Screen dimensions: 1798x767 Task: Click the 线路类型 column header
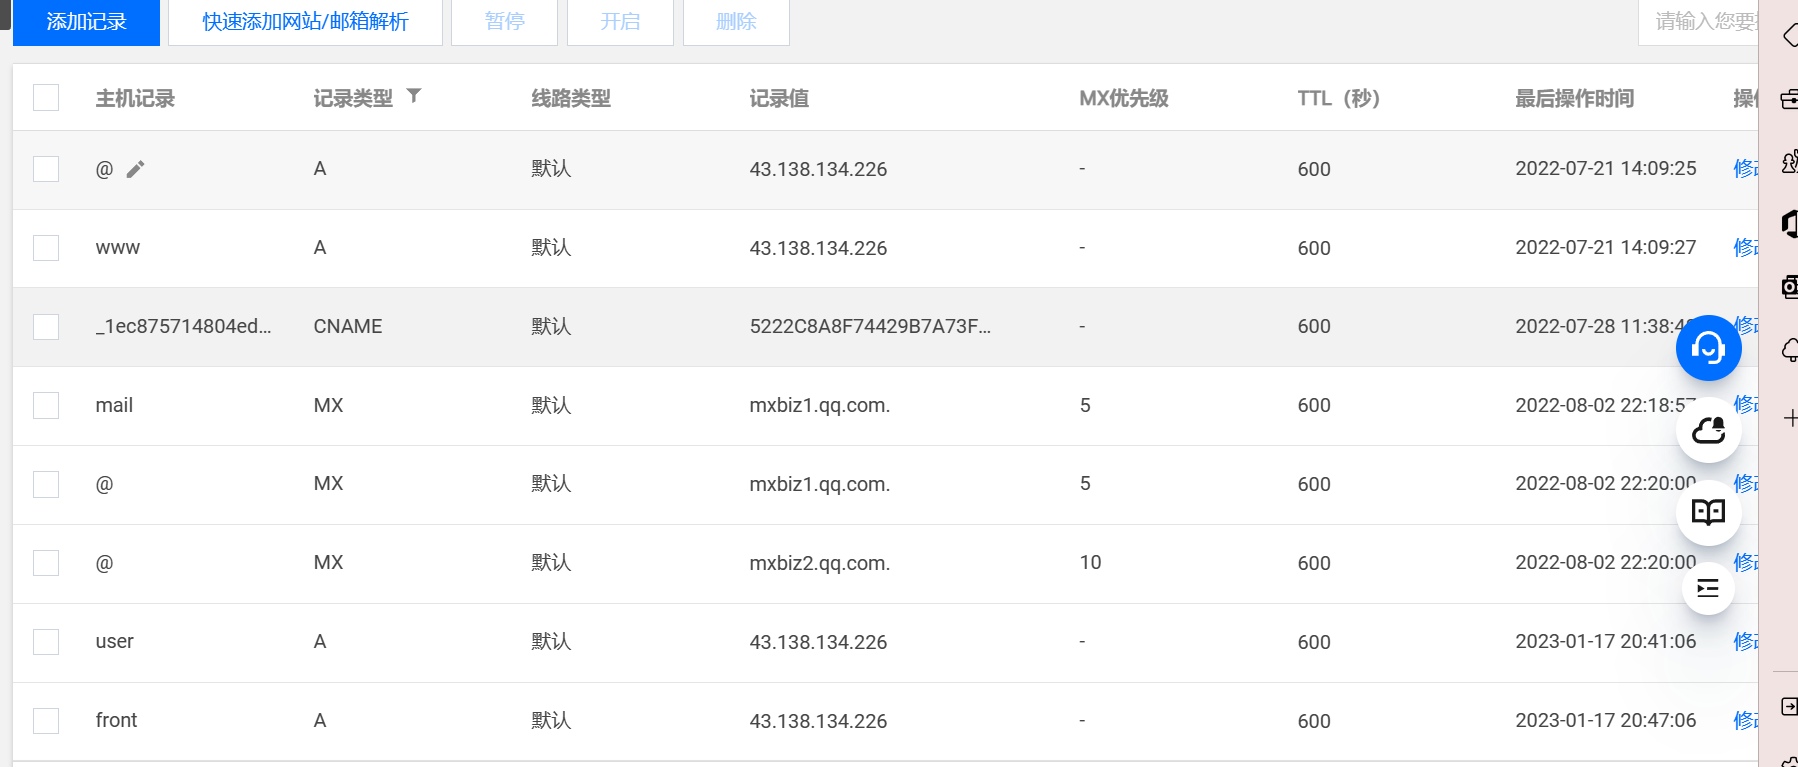tap(571, 98)
